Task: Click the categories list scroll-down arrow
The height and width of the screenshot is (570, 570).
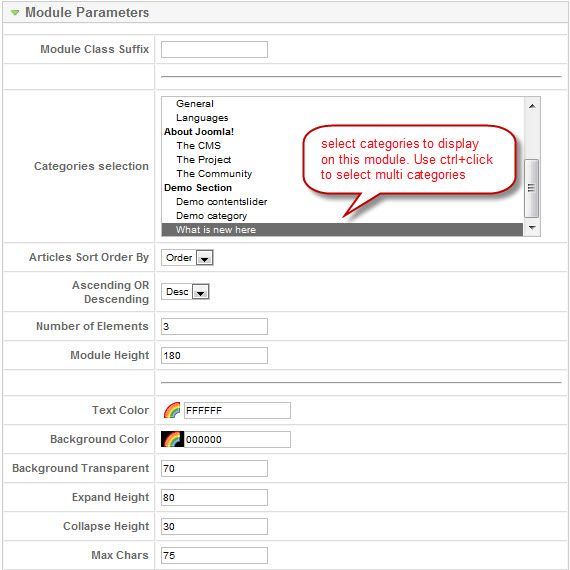Action: [x=532, y=228]
